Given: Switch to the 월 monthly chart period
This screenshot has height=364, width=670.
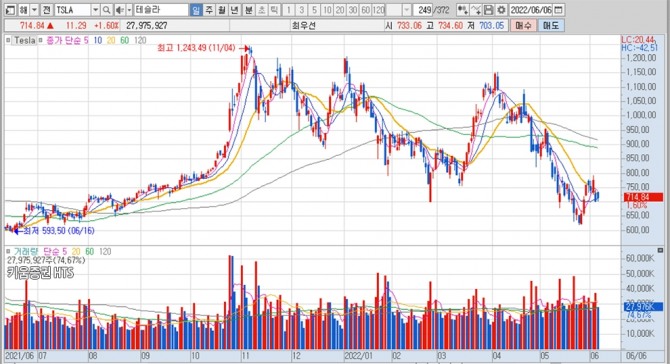Looking at the screenshot, I should (221, 10).
